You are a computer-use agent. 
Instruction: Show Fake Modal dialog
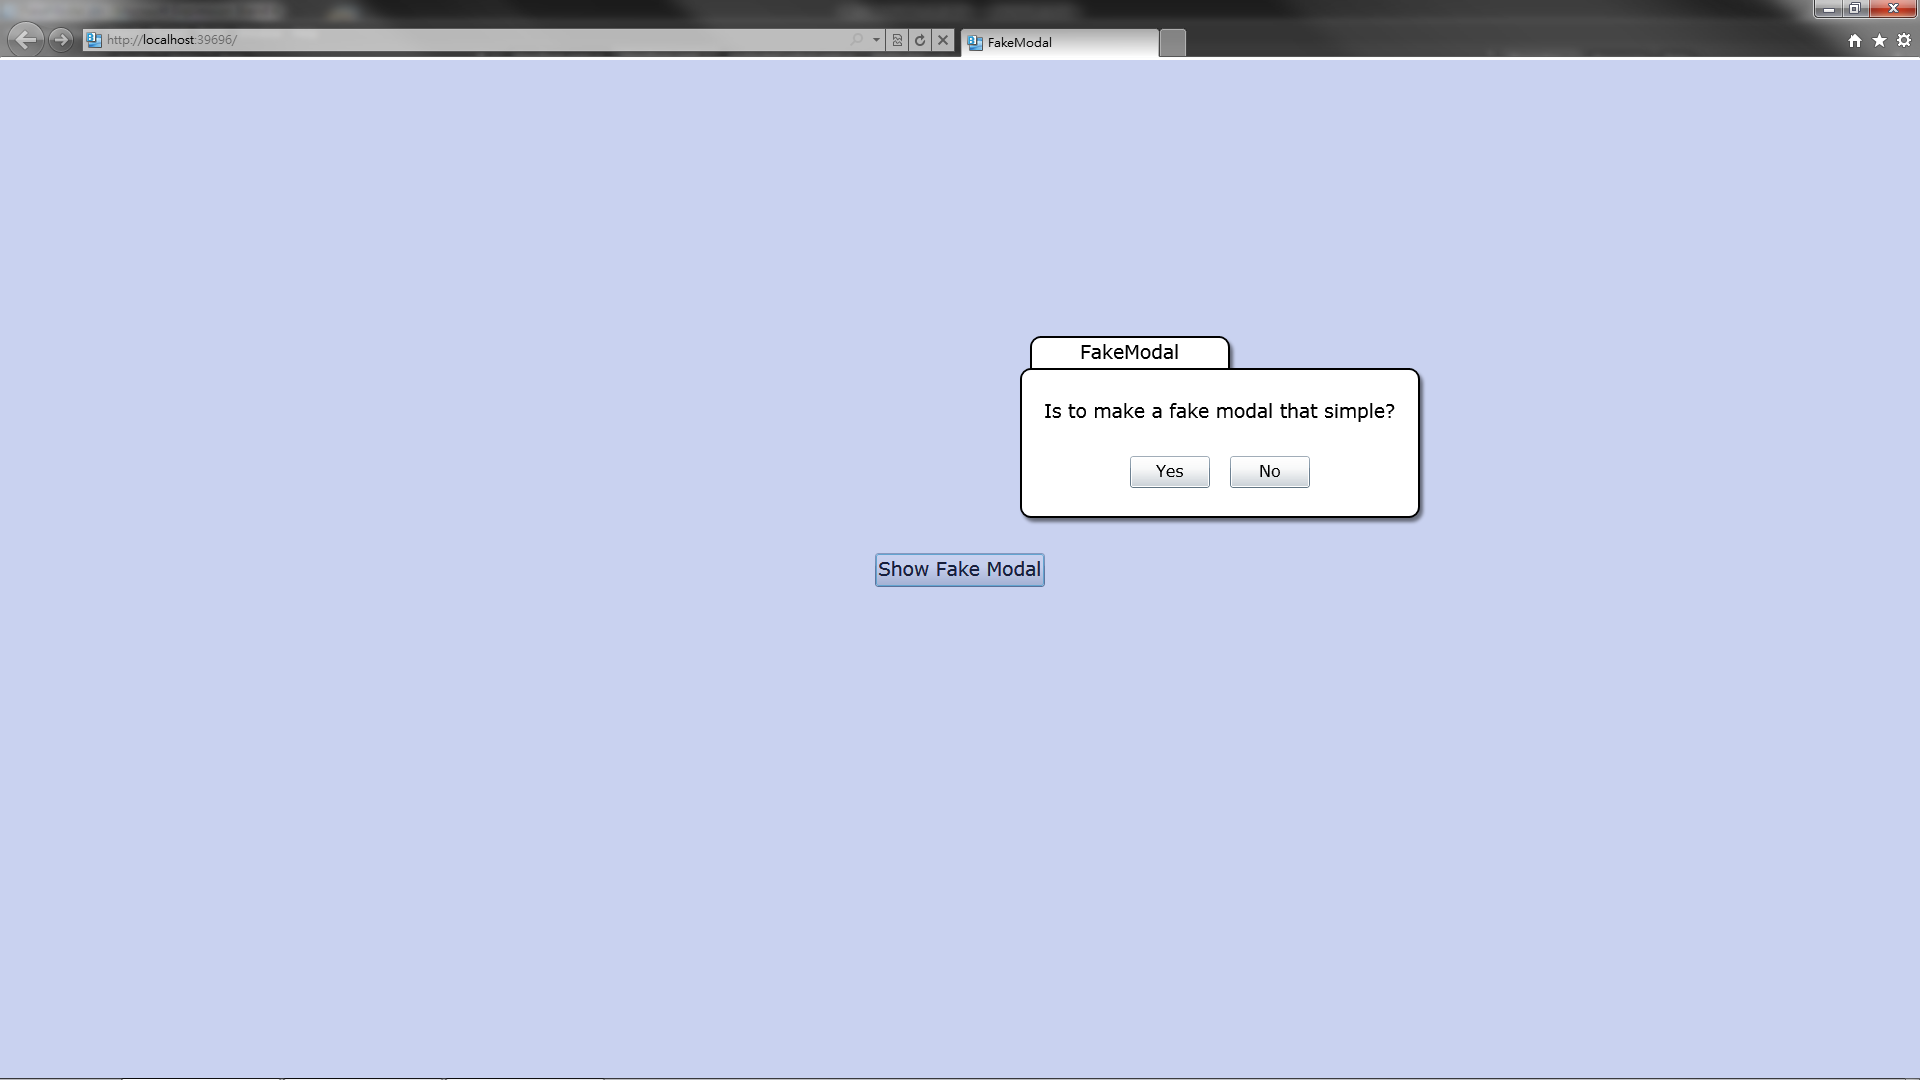960,568
